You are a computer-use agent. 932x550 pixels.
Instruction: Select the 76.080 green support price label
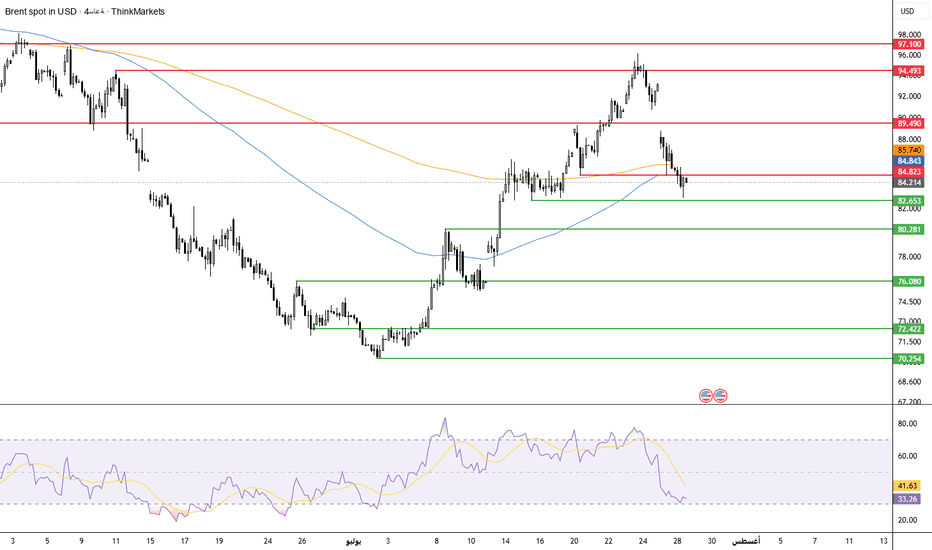[909, 282]
